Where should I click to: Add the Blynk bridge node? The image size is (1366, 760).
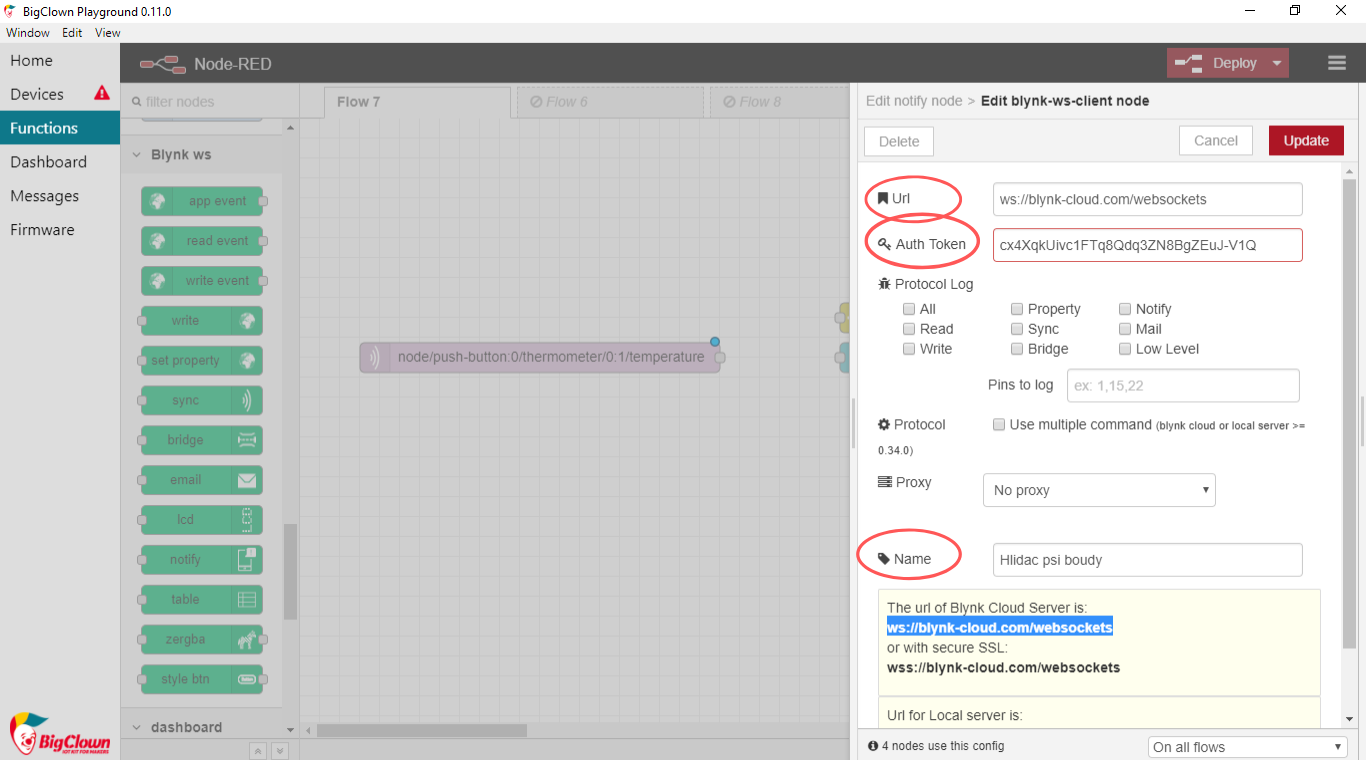tap(202, 440)
